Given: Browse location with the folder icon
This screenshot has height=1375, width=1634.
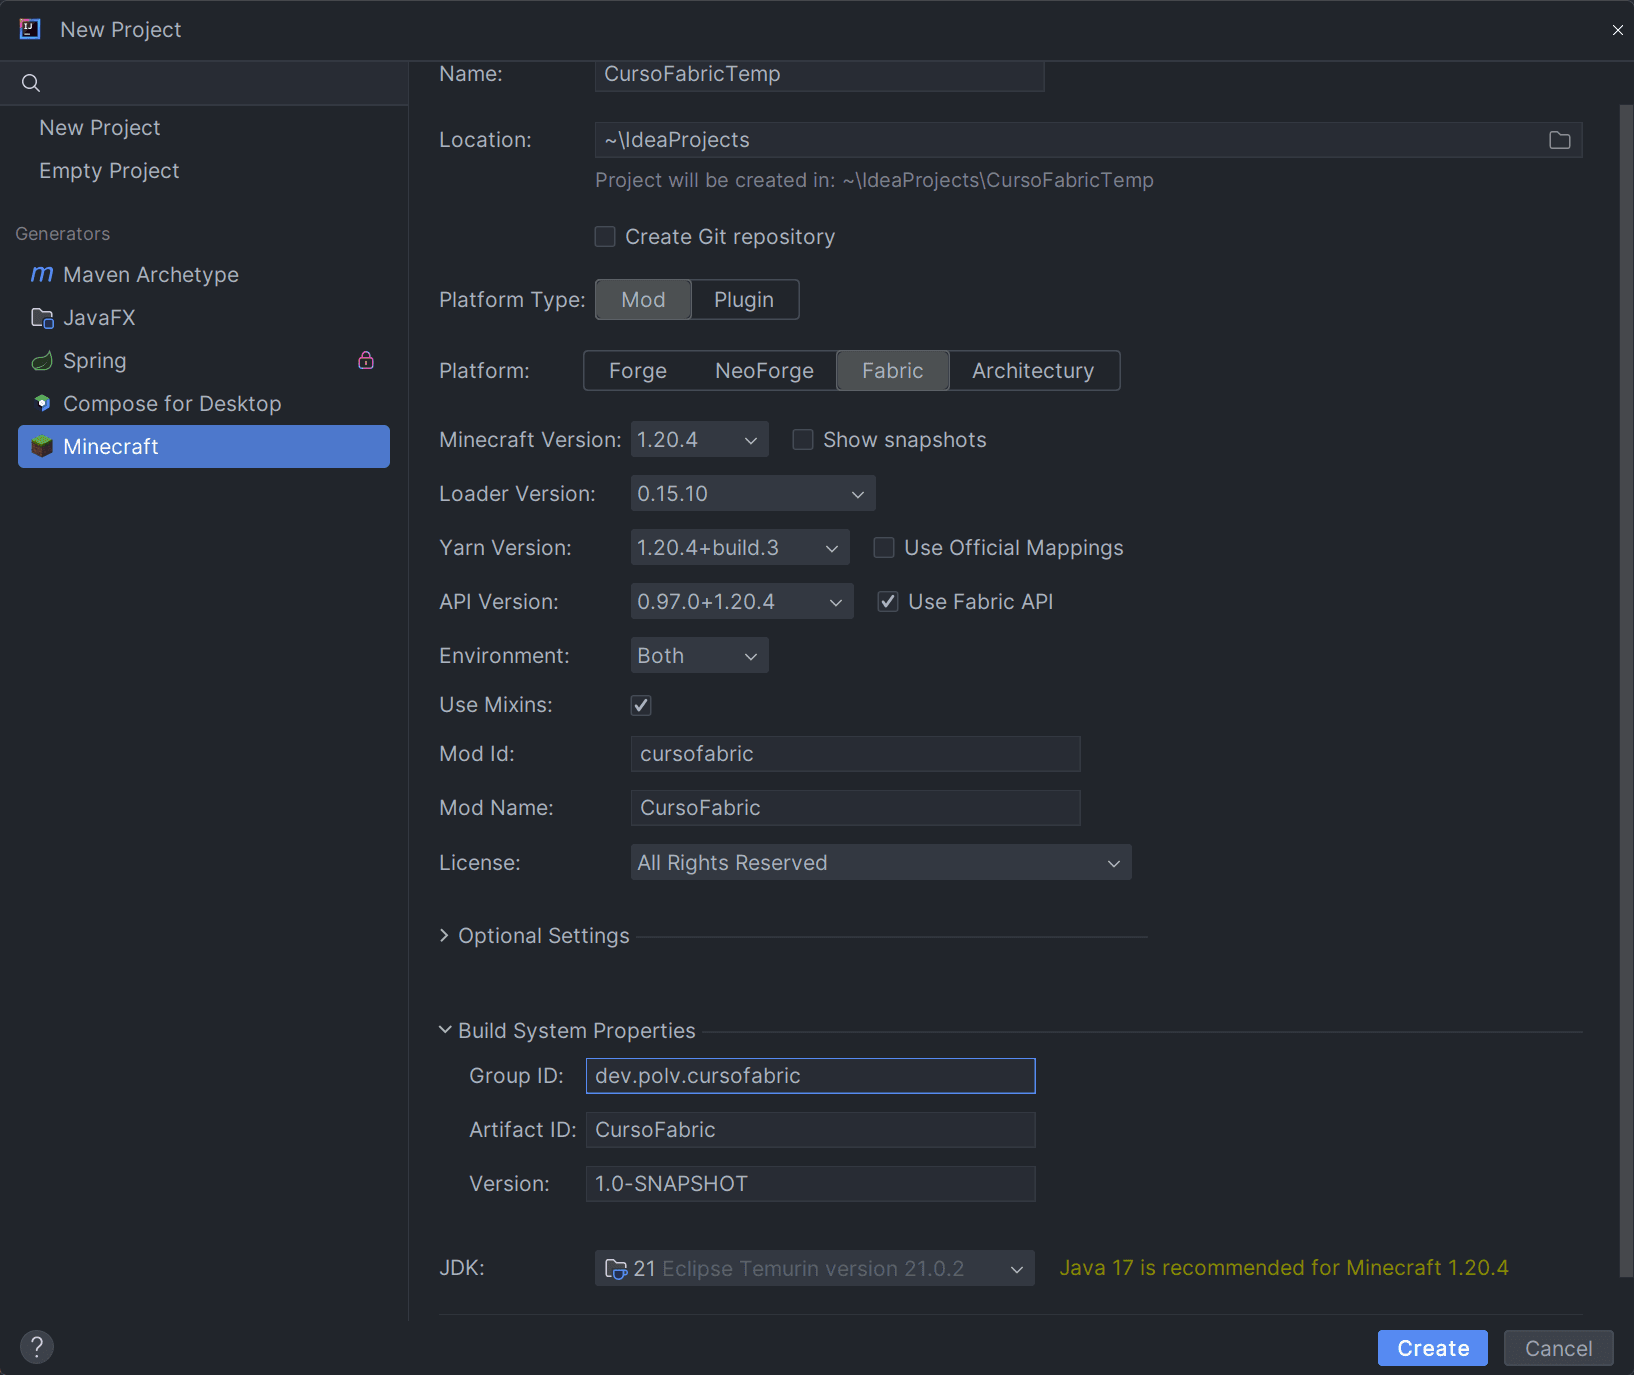Looking at the screenshot, I should (x=1560, y=140).
